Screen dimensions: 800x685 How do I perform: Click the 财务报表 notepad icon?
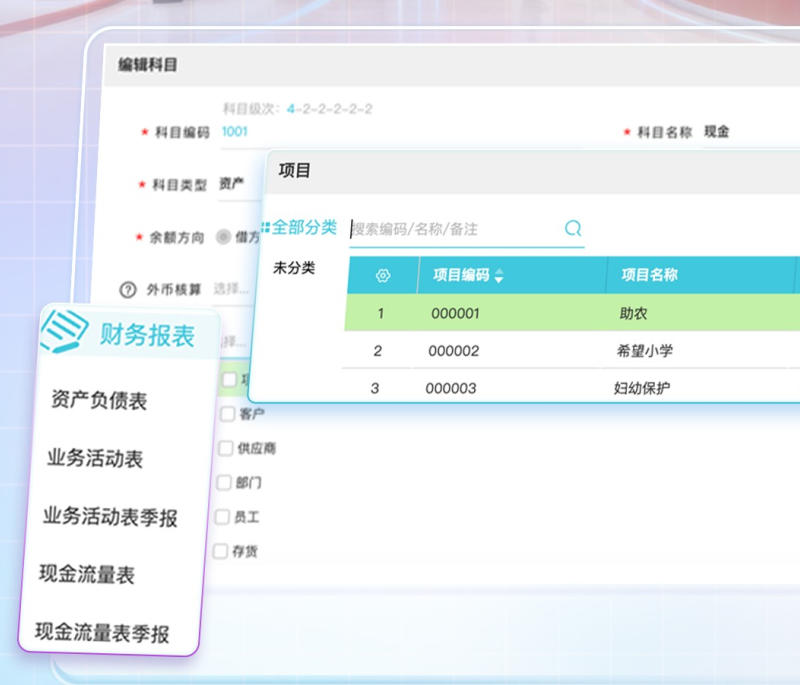(x=64, y=331)
